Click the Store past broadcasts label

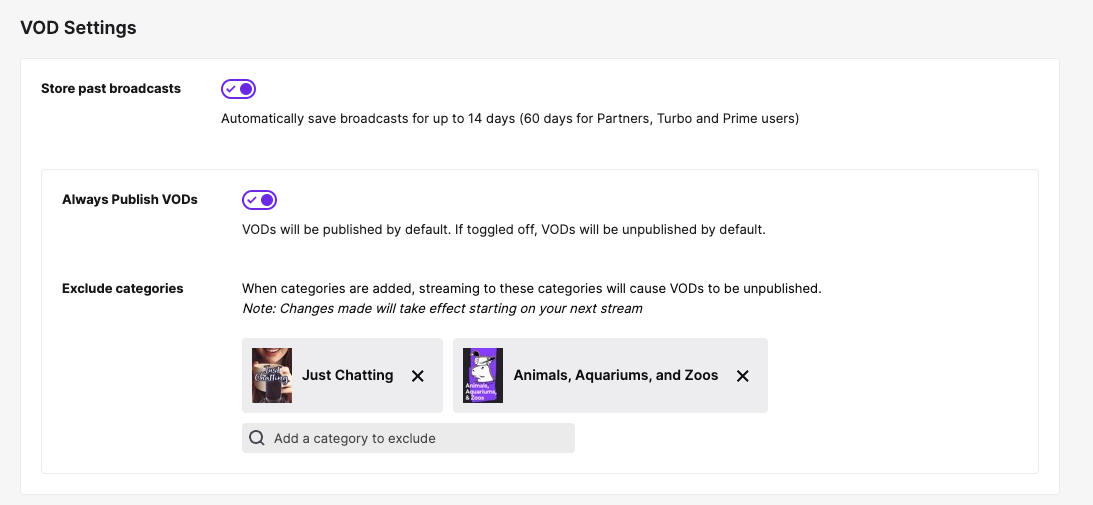(x=111, y=89)
